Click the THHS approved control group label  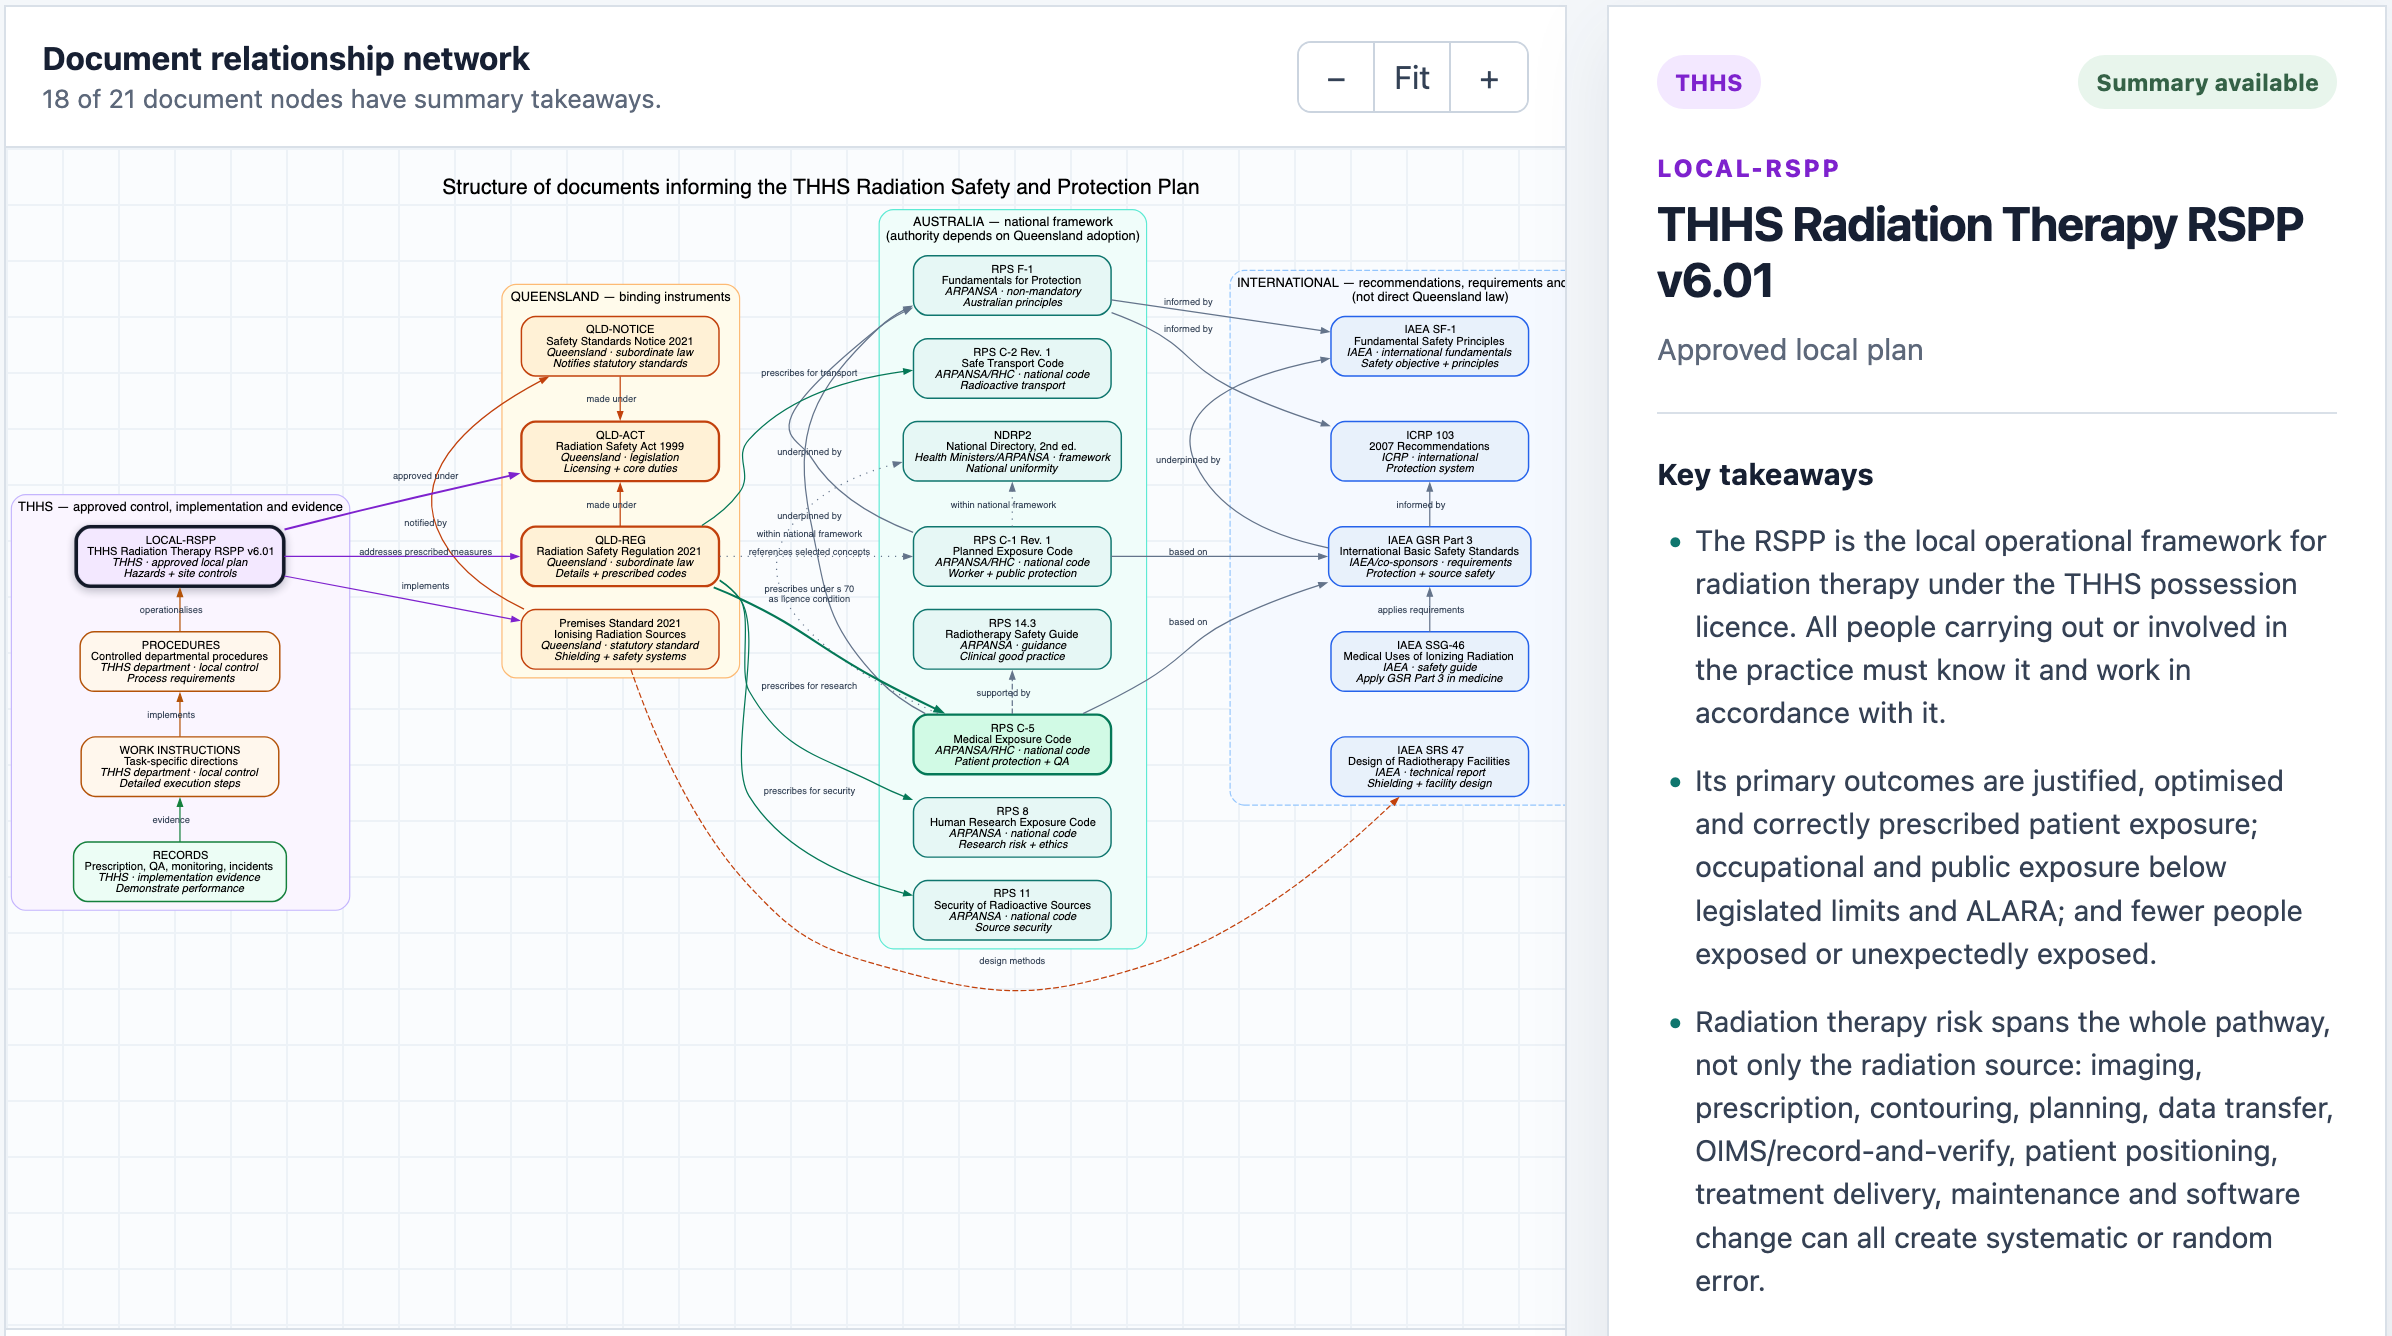tap(180, 507)
